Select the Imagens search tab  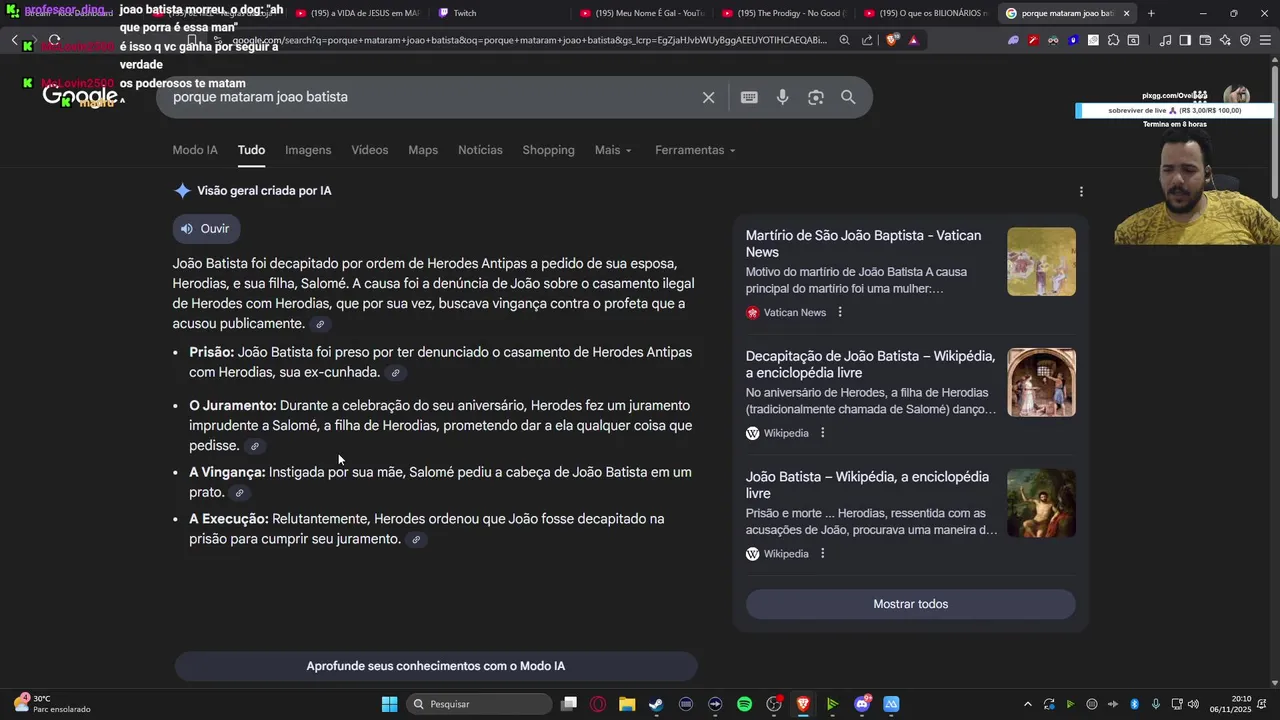point(308,150)
